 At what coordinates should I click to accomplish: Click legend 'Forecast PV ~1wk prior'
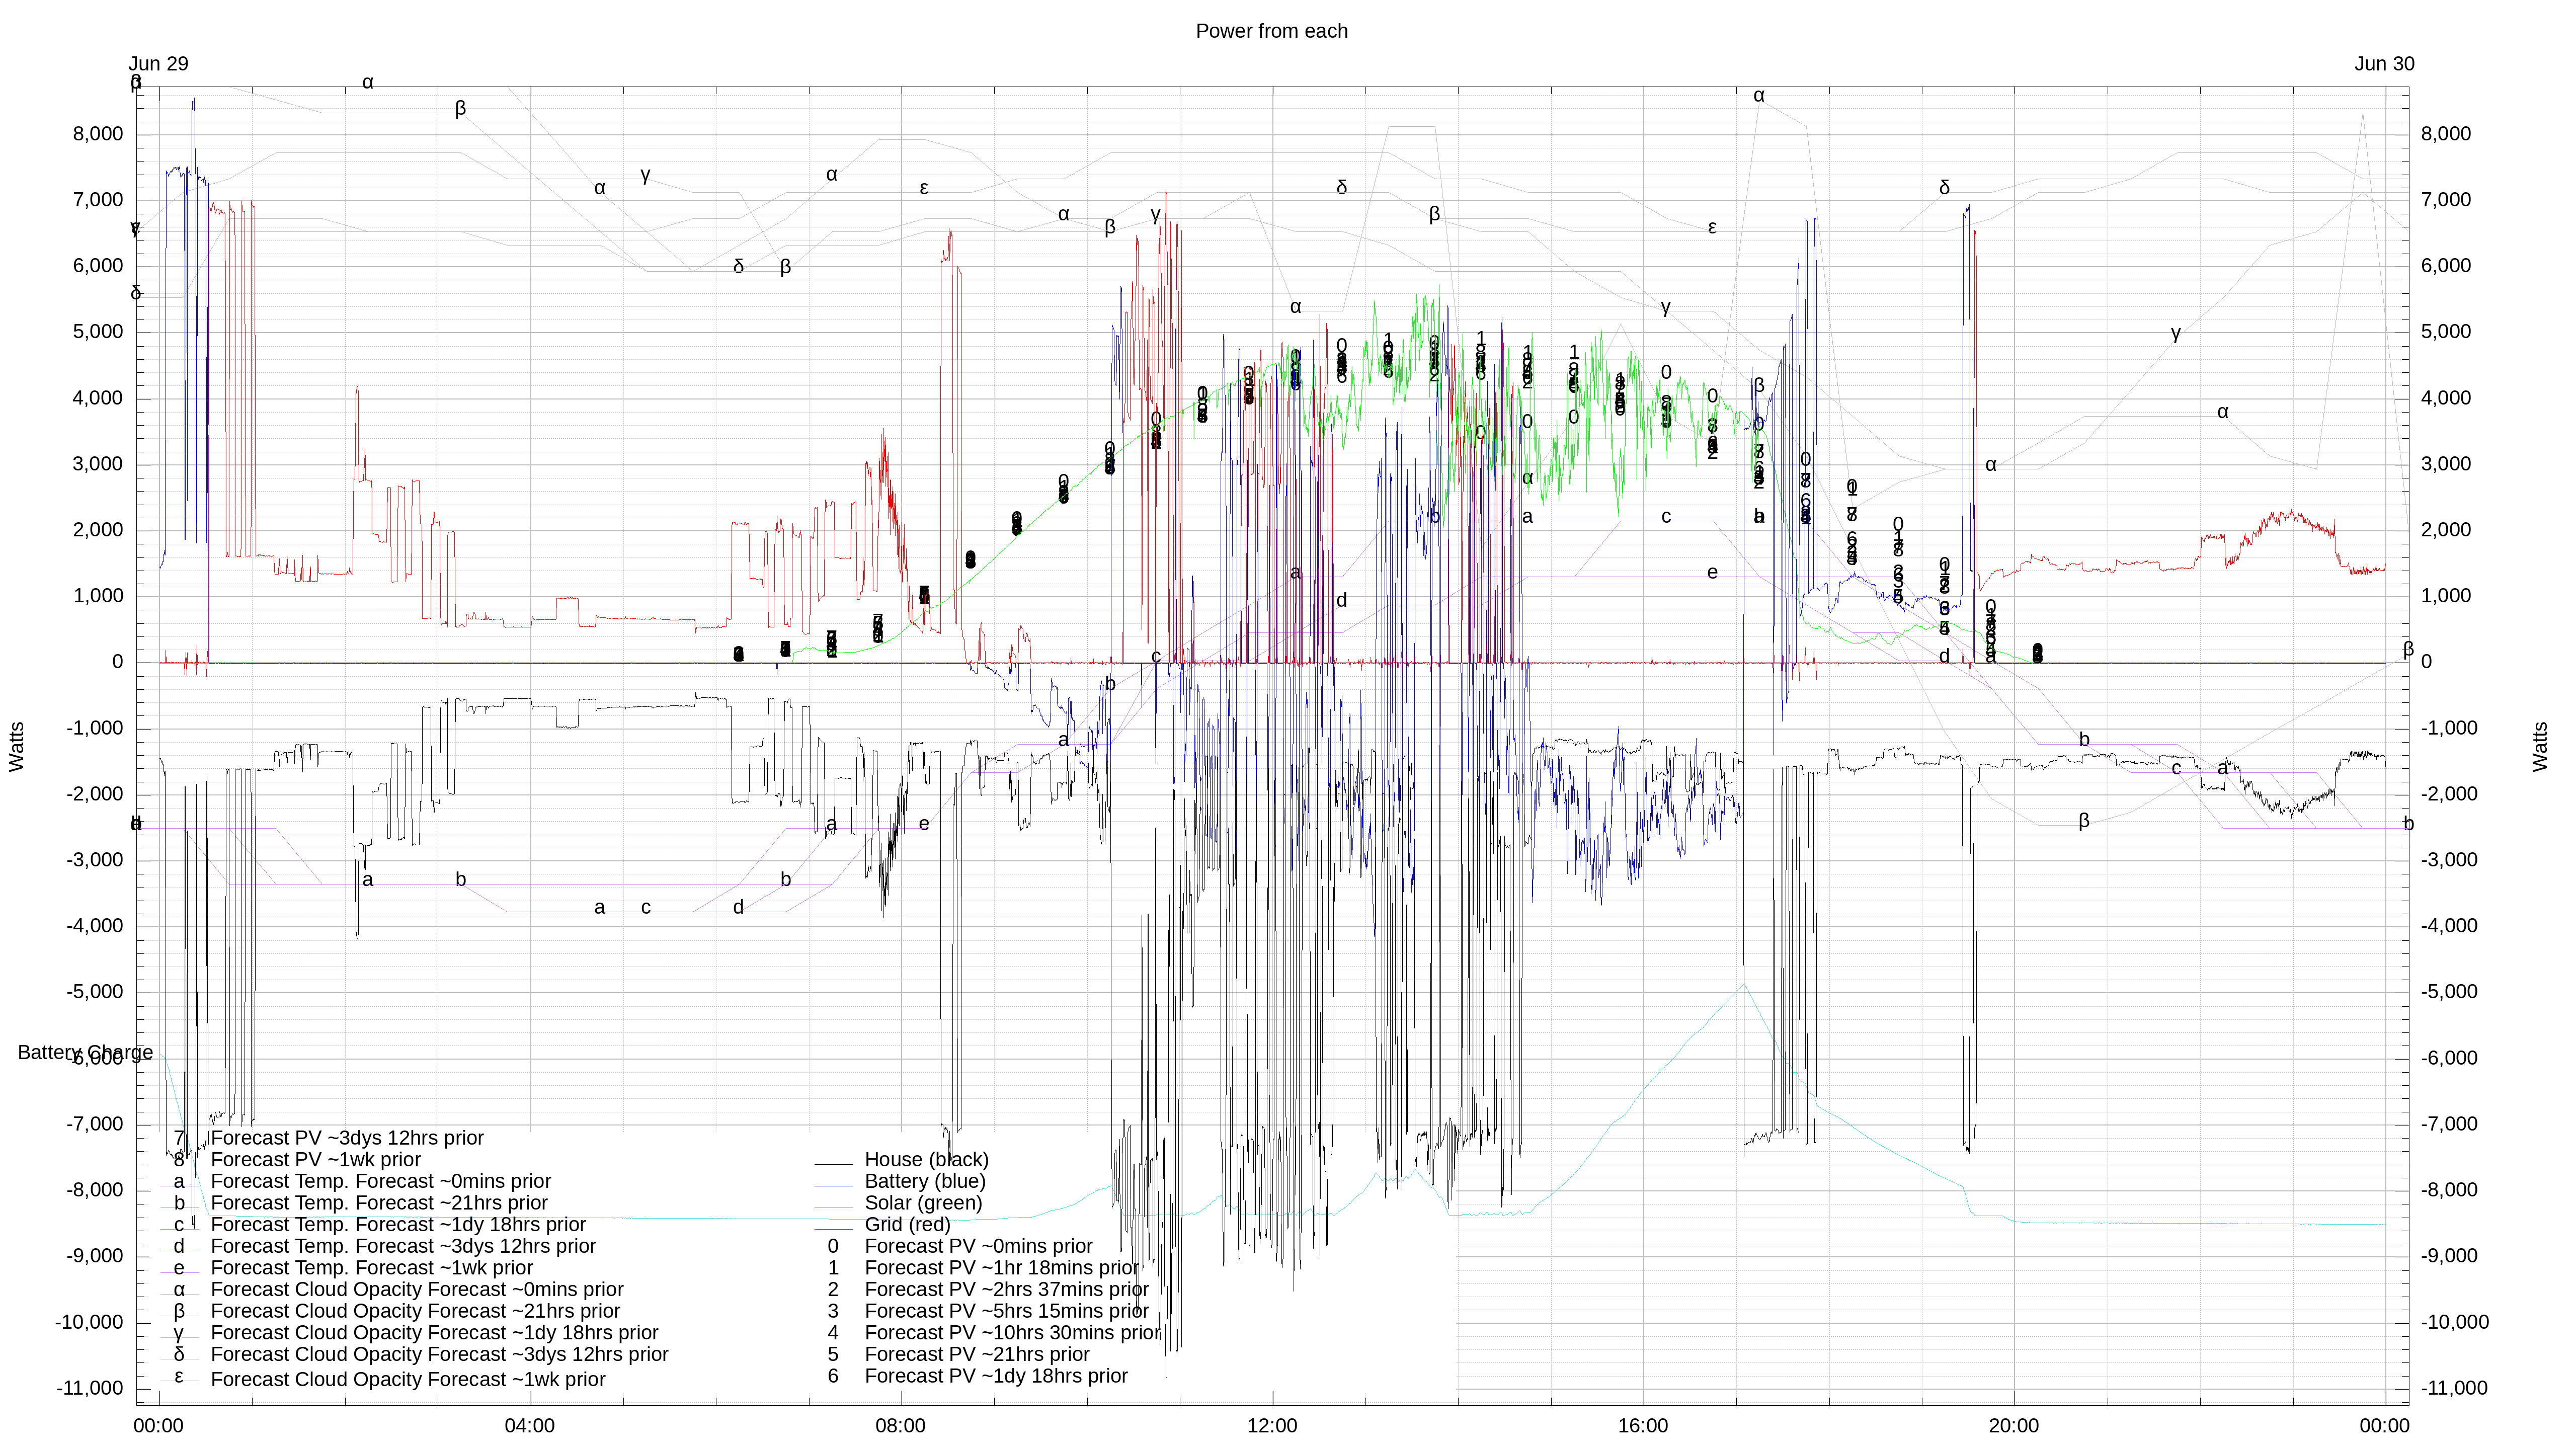[x=315, y=1159]
